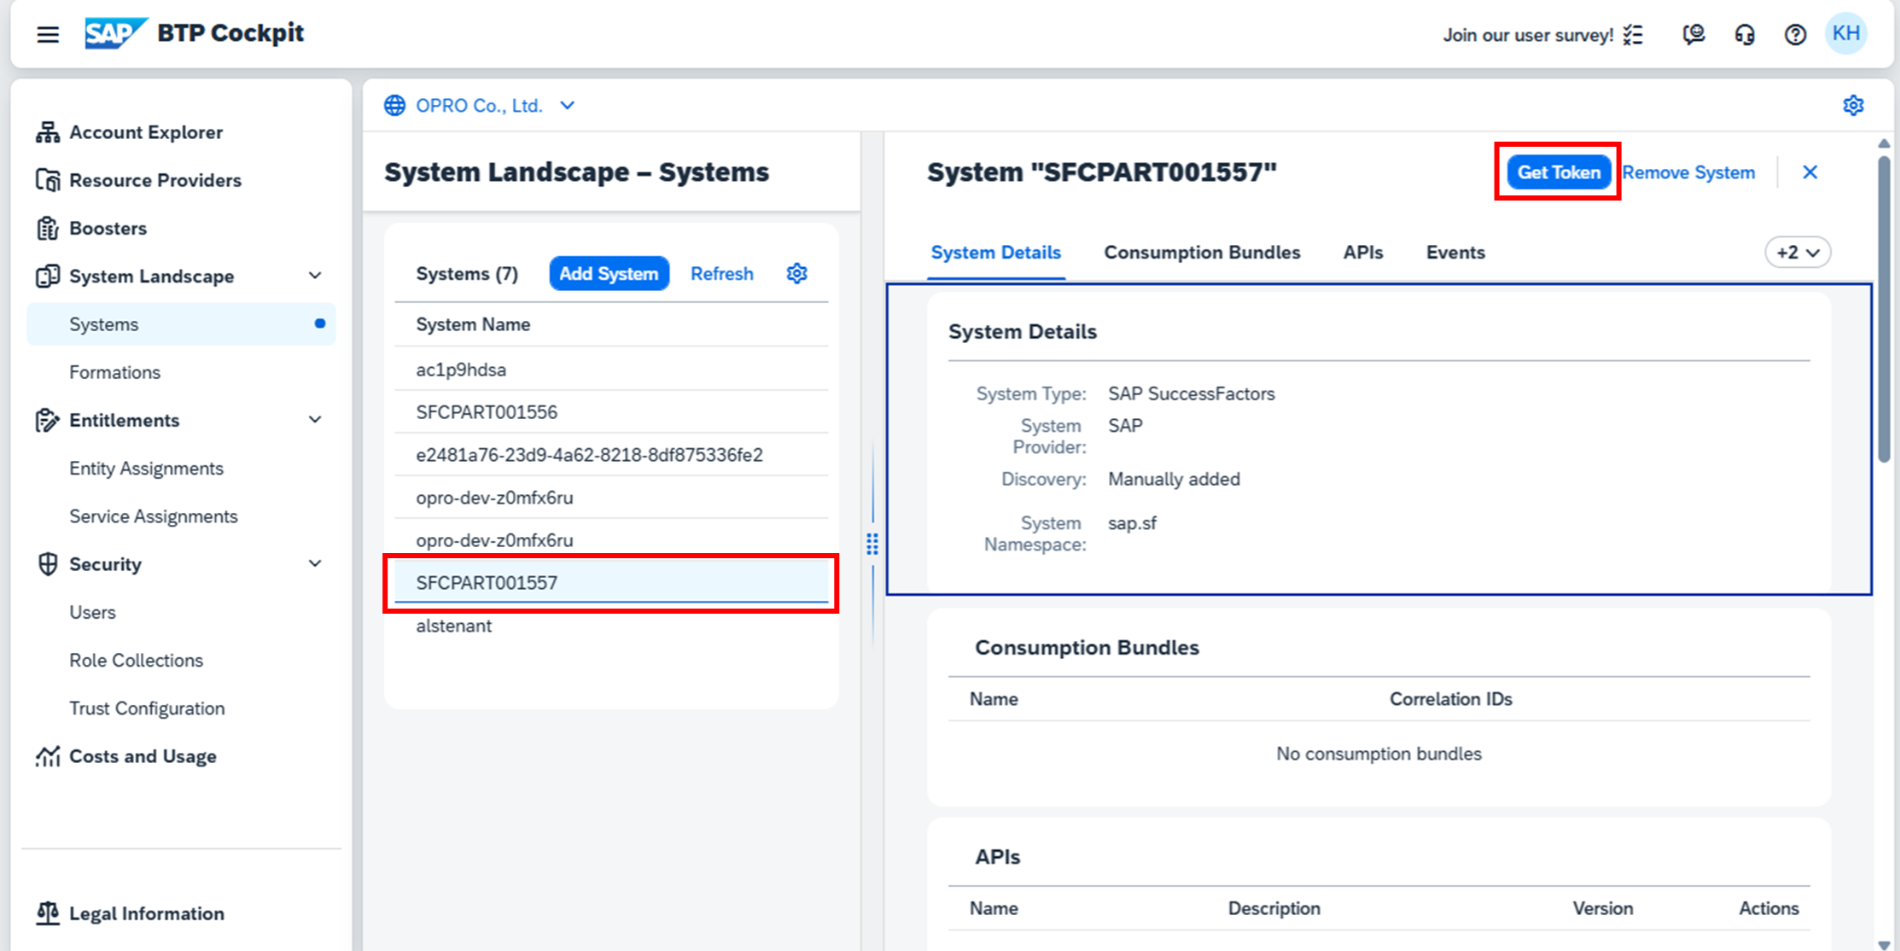Open the help question mark icon
Image resolution: width=1900 pixels, height=951 pixels.
coord(1795,35)
